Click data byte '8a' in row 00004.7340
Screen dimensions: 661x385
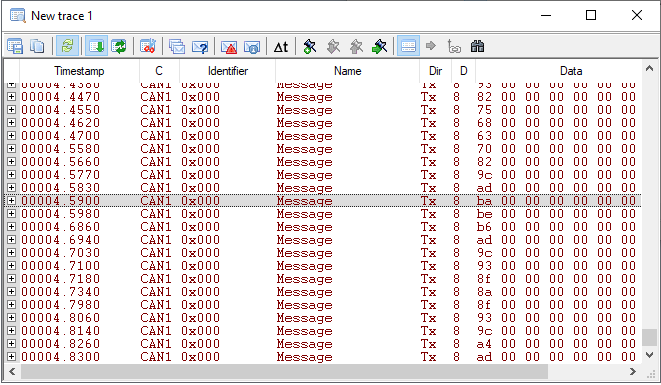point(484,292)
